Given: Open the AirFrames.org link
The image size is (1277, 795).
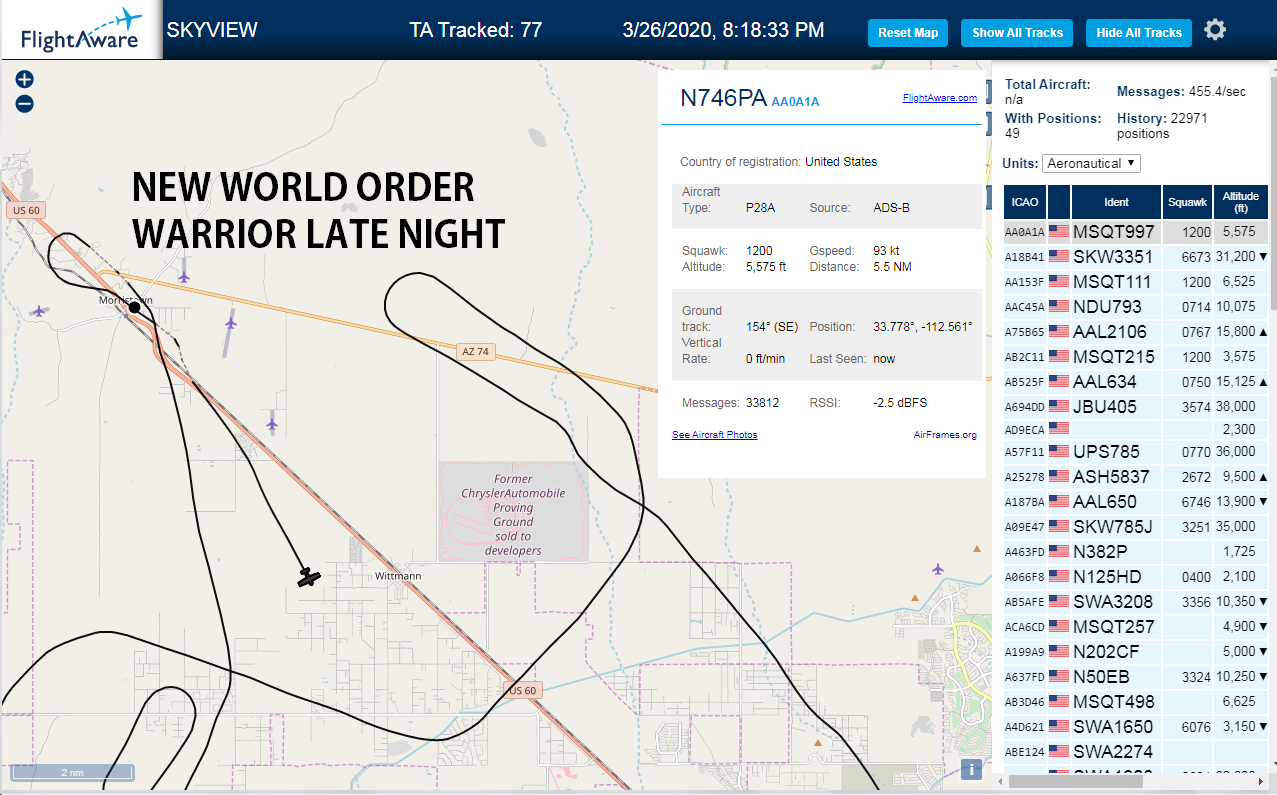Looking at the screenshot, I should click(945, 435).
